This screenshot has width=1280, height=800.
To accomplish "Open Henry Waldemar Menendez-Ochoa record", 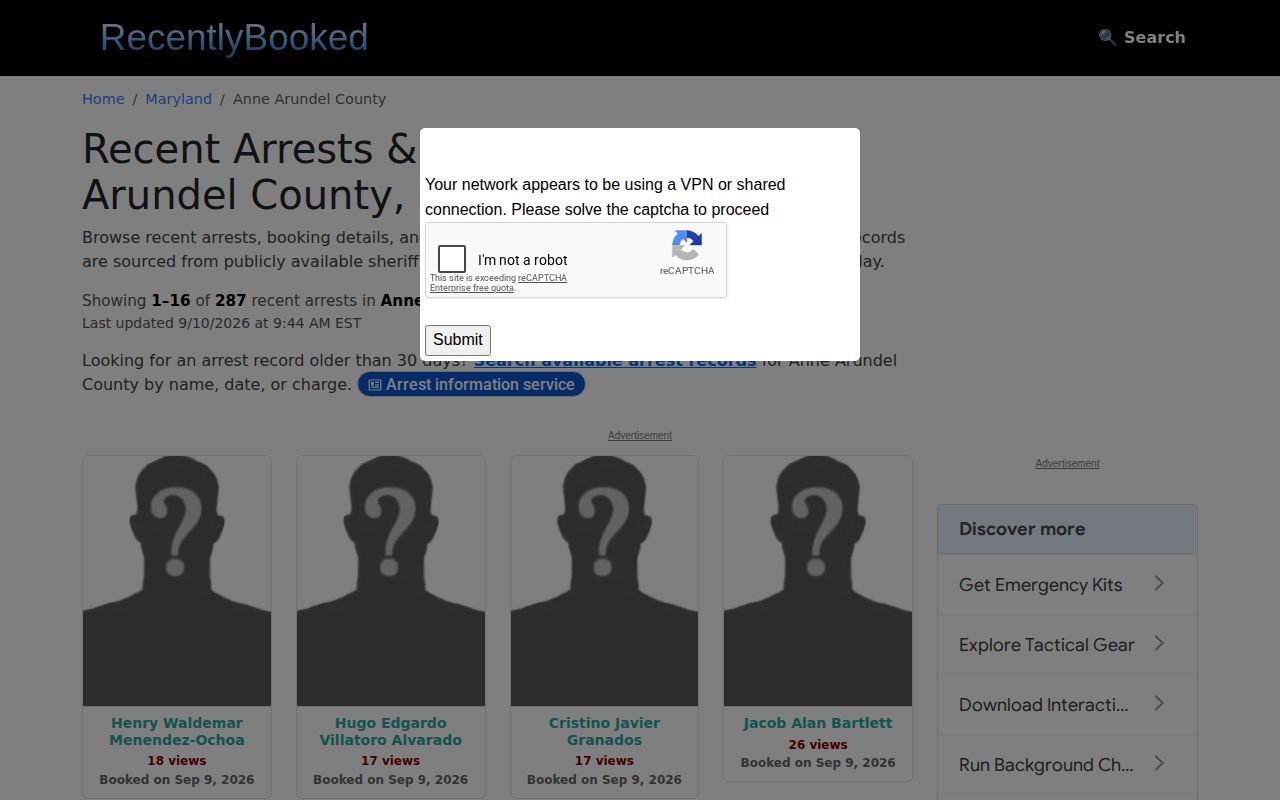I will [177, 731].
